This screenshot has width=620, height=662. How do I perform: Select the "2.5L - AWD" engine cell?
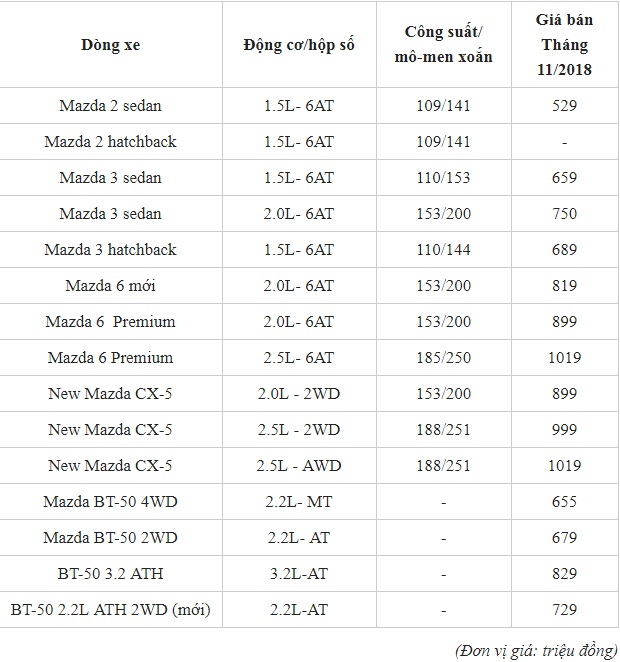(298, 465)
